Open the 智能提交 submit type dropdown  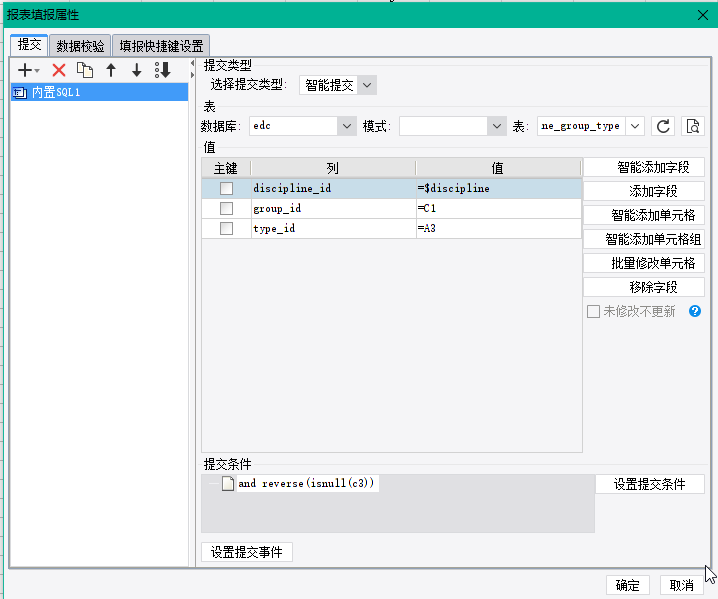point(337,85)
